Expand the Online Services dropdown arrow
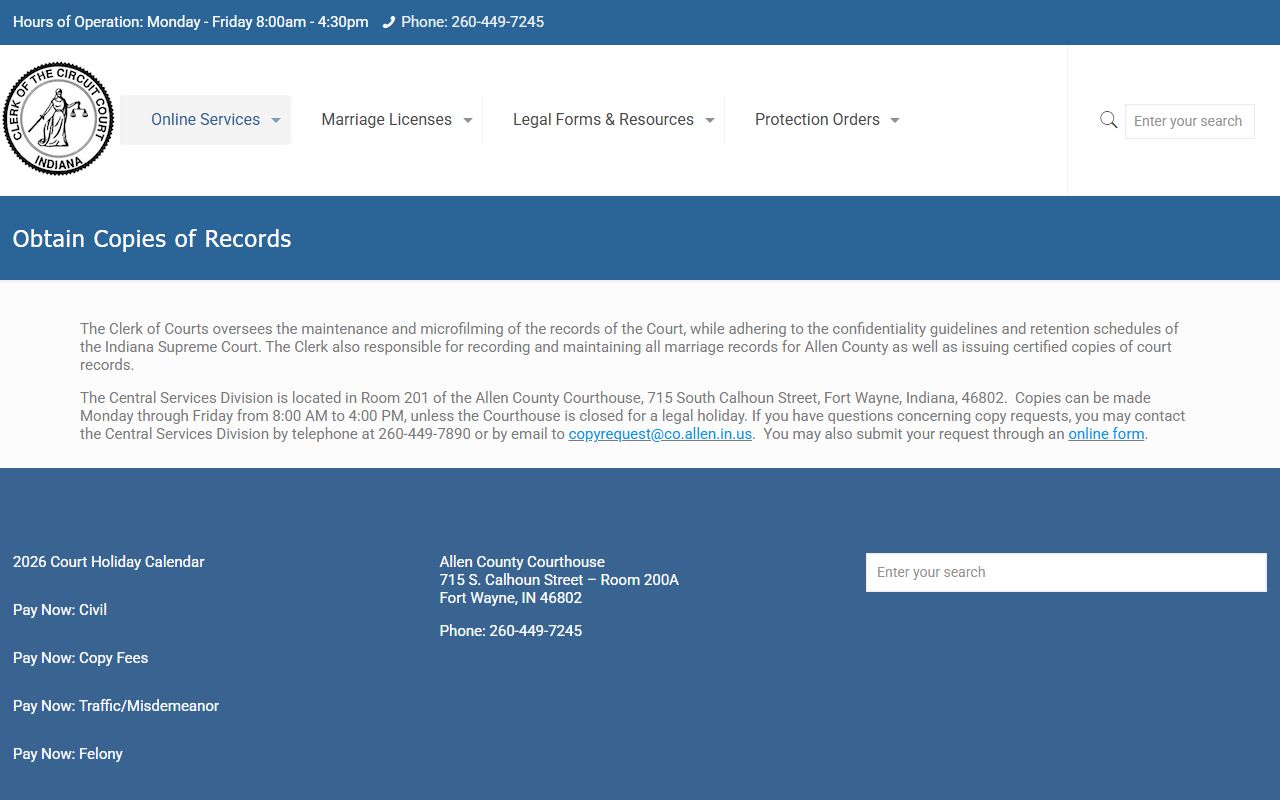The height and width of the screenshot is (800, 1280). [x=276, y=120]
